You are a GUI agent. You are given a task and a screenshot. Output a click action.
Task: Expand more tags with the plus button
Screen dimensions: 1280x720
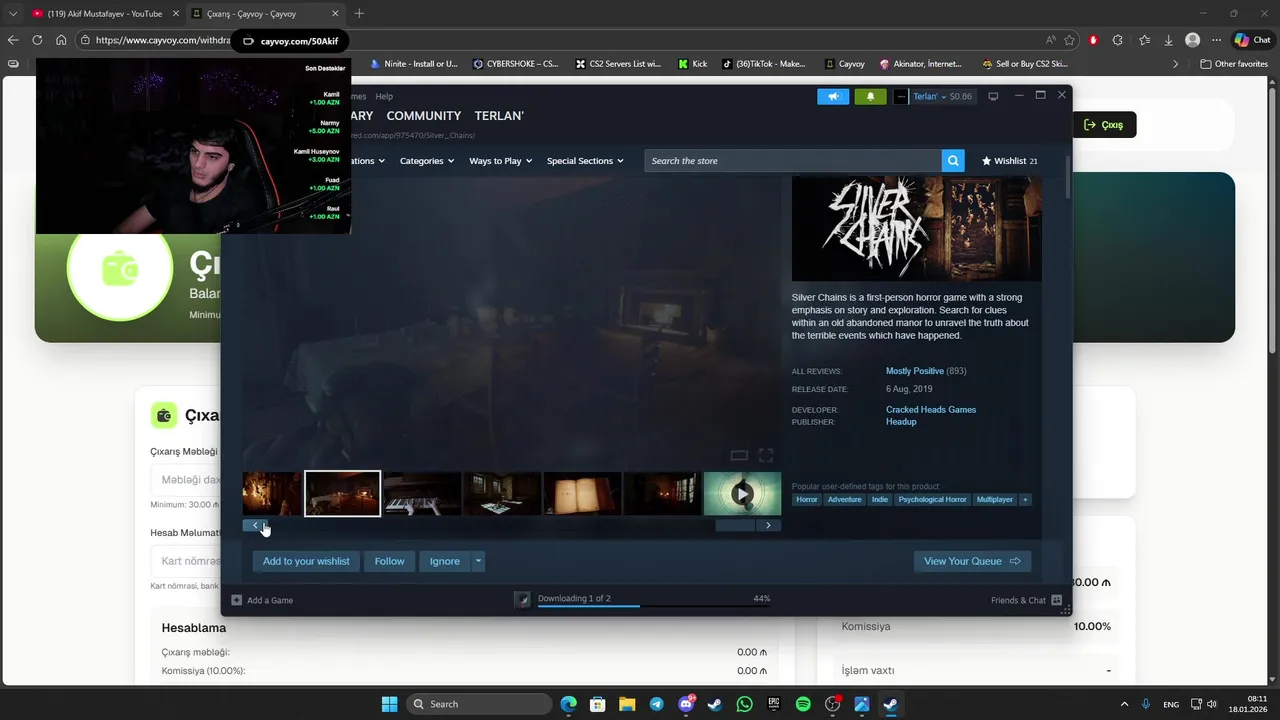[1025, 499]
